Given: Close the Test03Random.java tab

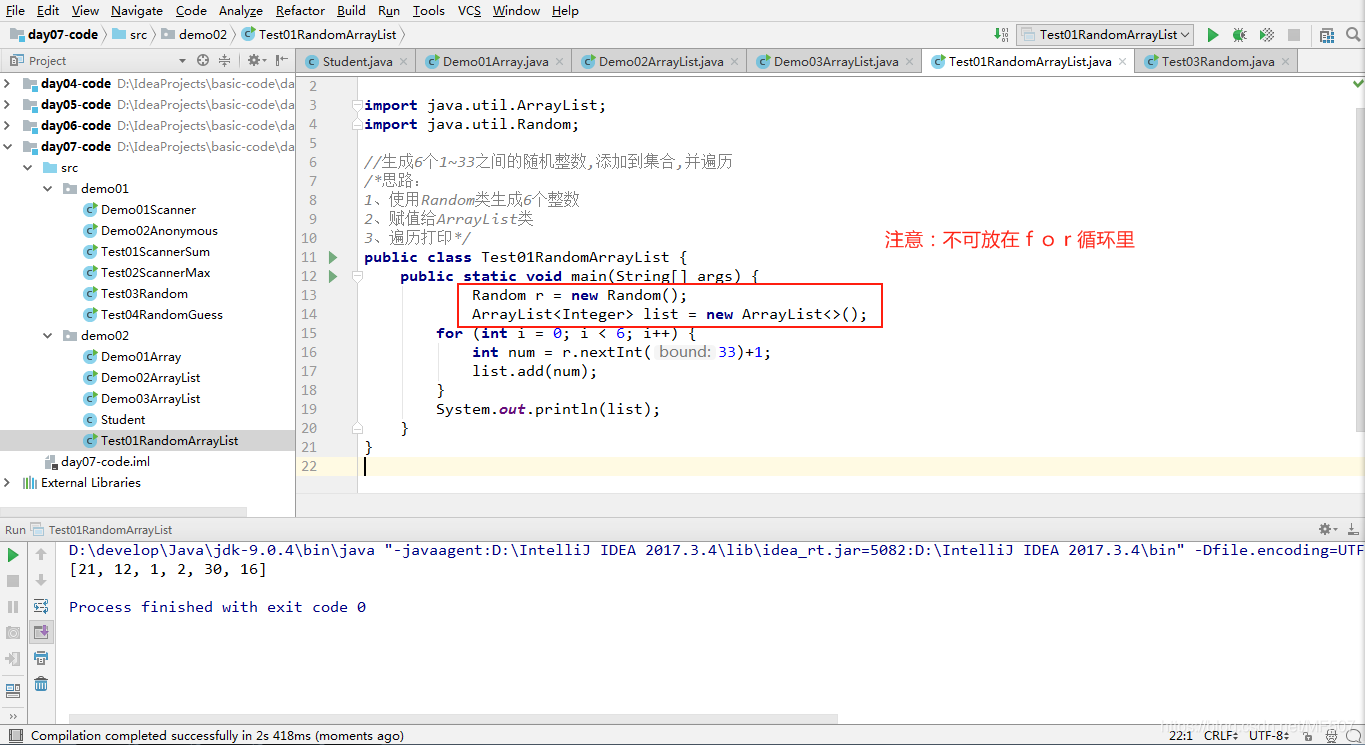Looking at the screenshot, I should (1285, 61).
